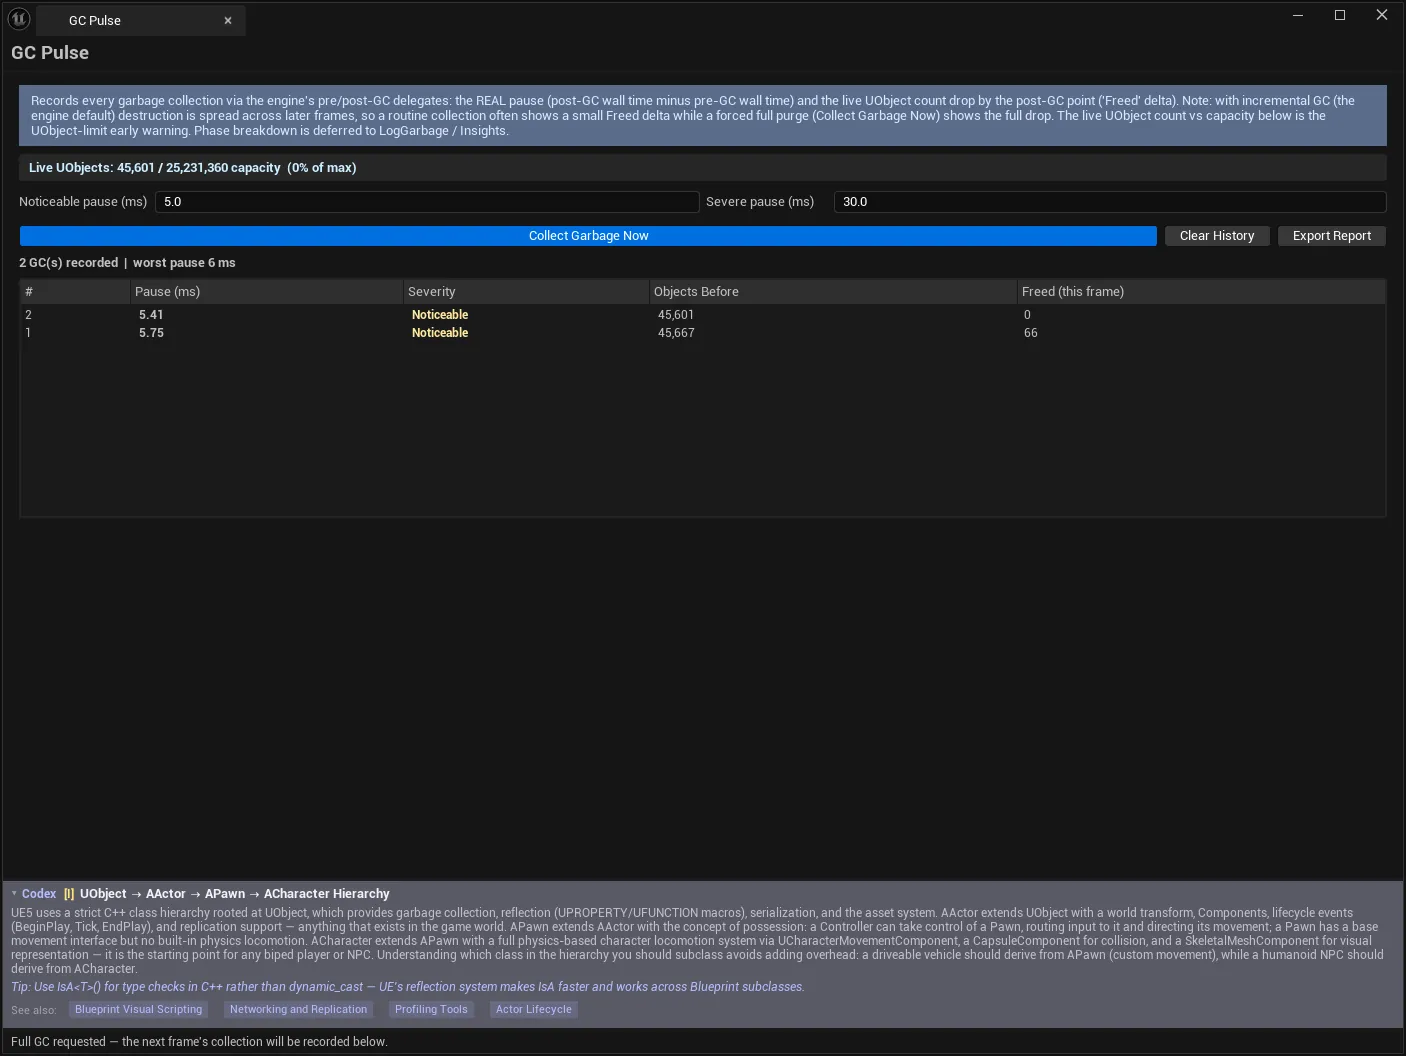The height and width of the screenshot is (1056, 1406).
Task: Click the Noticeable severity in row 1
Action: click(440, 333)
